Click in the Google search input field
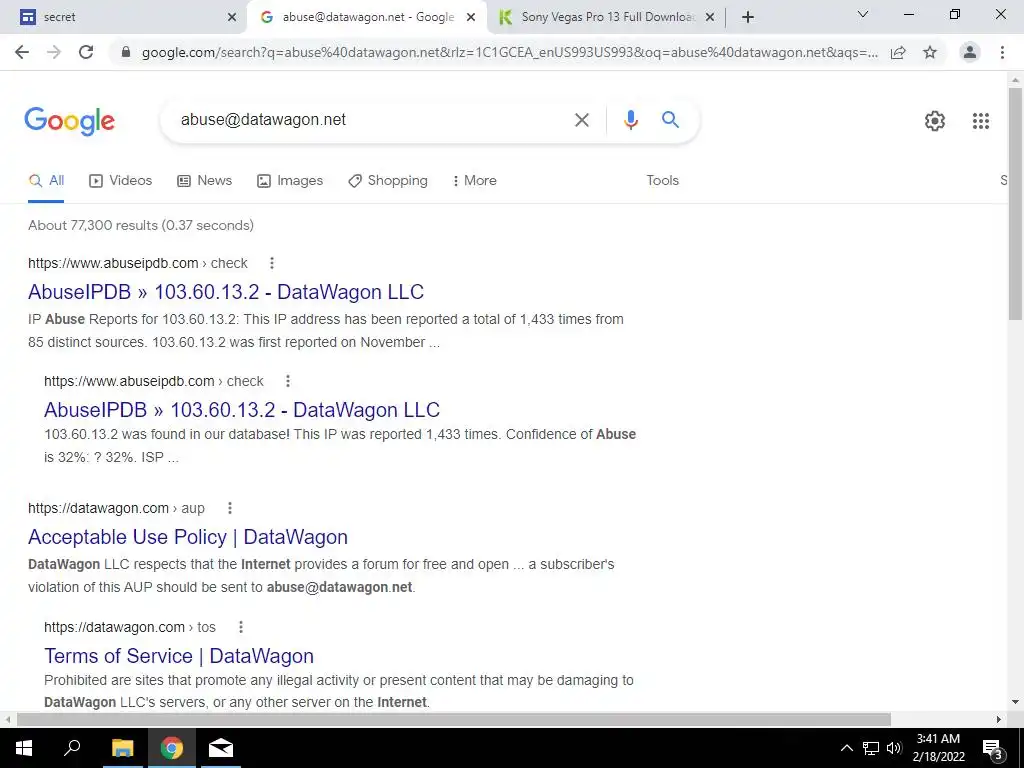Image resolution: width=1024 pixels, height=768 pixels. click(x=372, y=120)
